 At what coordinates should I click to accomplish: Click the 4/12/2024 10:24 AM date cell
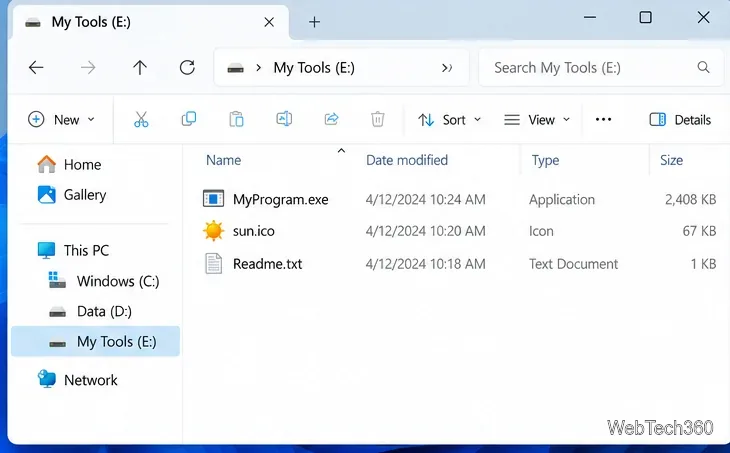point(426,199)
